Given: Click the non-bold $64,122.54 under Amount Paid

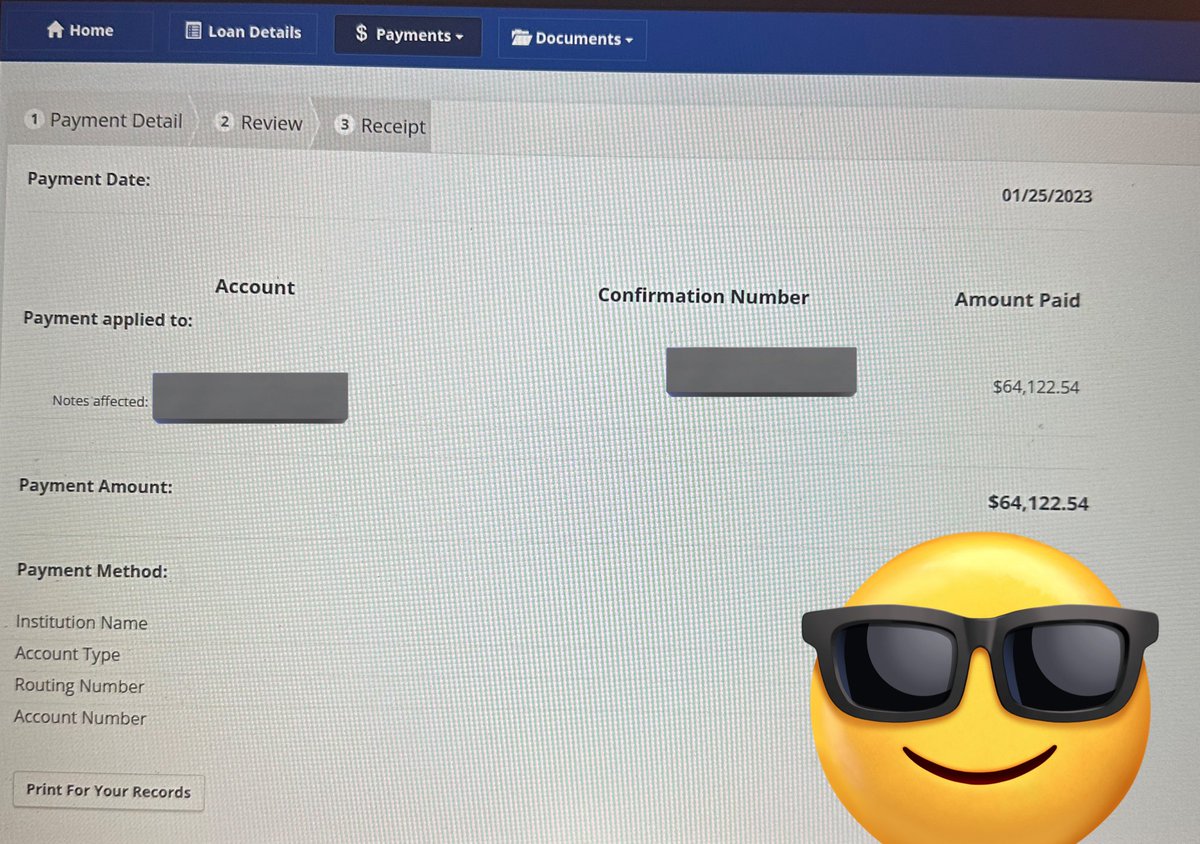Looking at the screenshot, I should [1036, 387].
